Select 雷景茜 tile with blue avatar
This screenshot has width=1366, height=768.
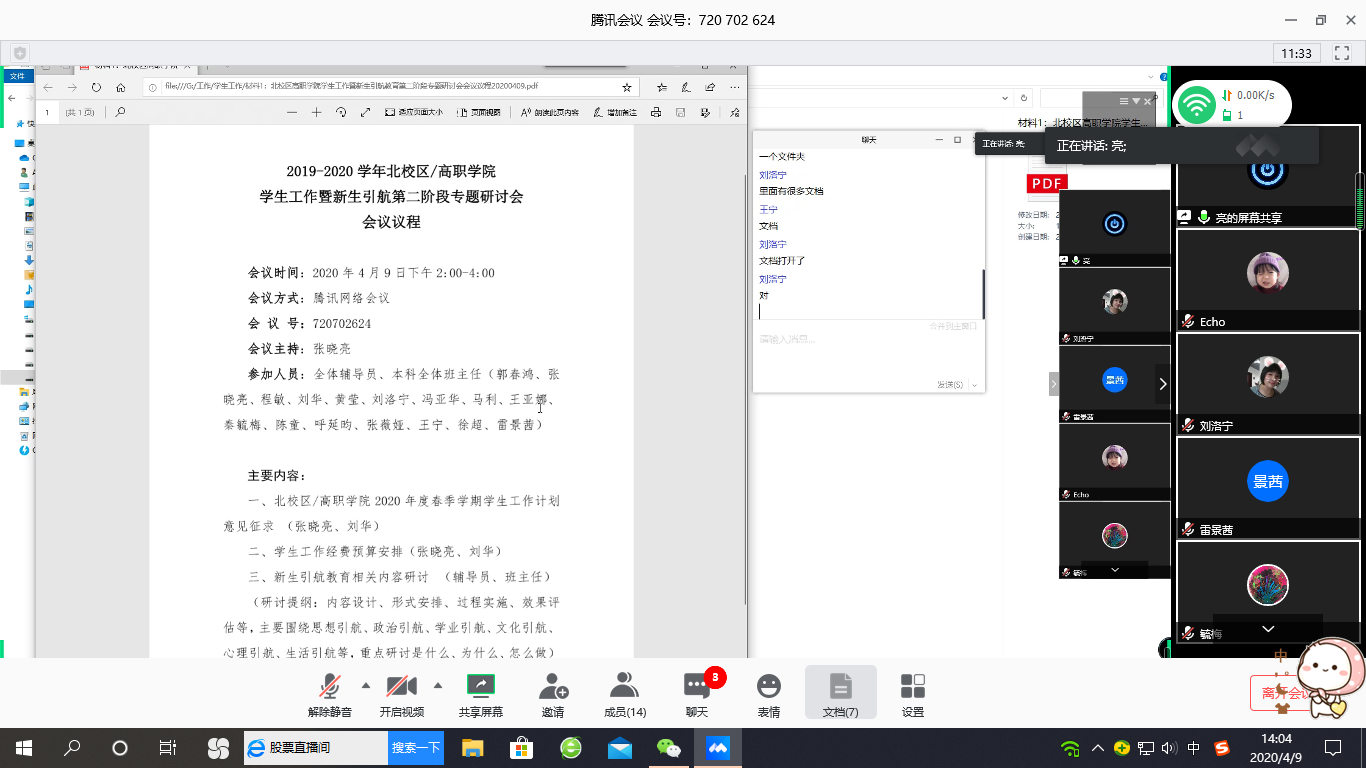click(x=1268, y=487)
